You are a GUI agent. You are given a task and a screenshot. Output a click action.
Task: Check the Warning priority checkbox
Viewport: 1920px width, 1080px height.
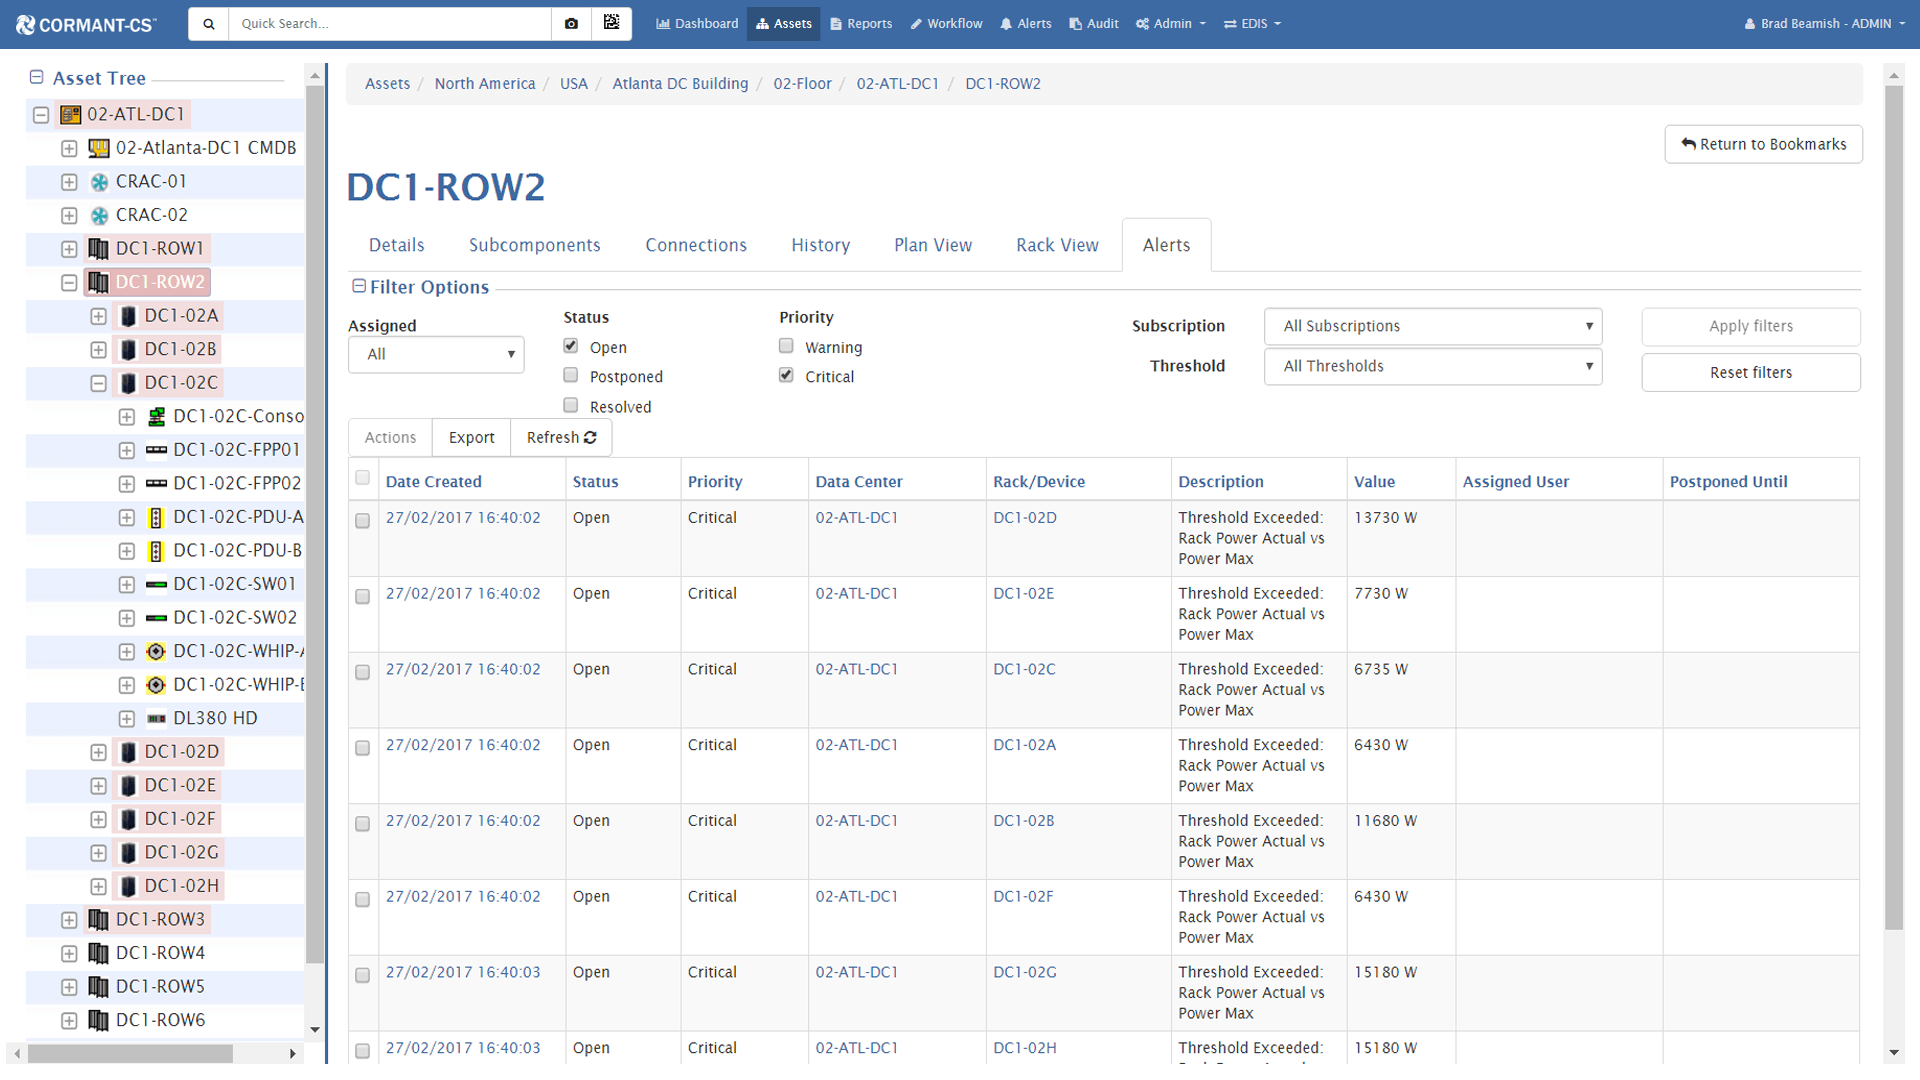[x=786, y=345]
